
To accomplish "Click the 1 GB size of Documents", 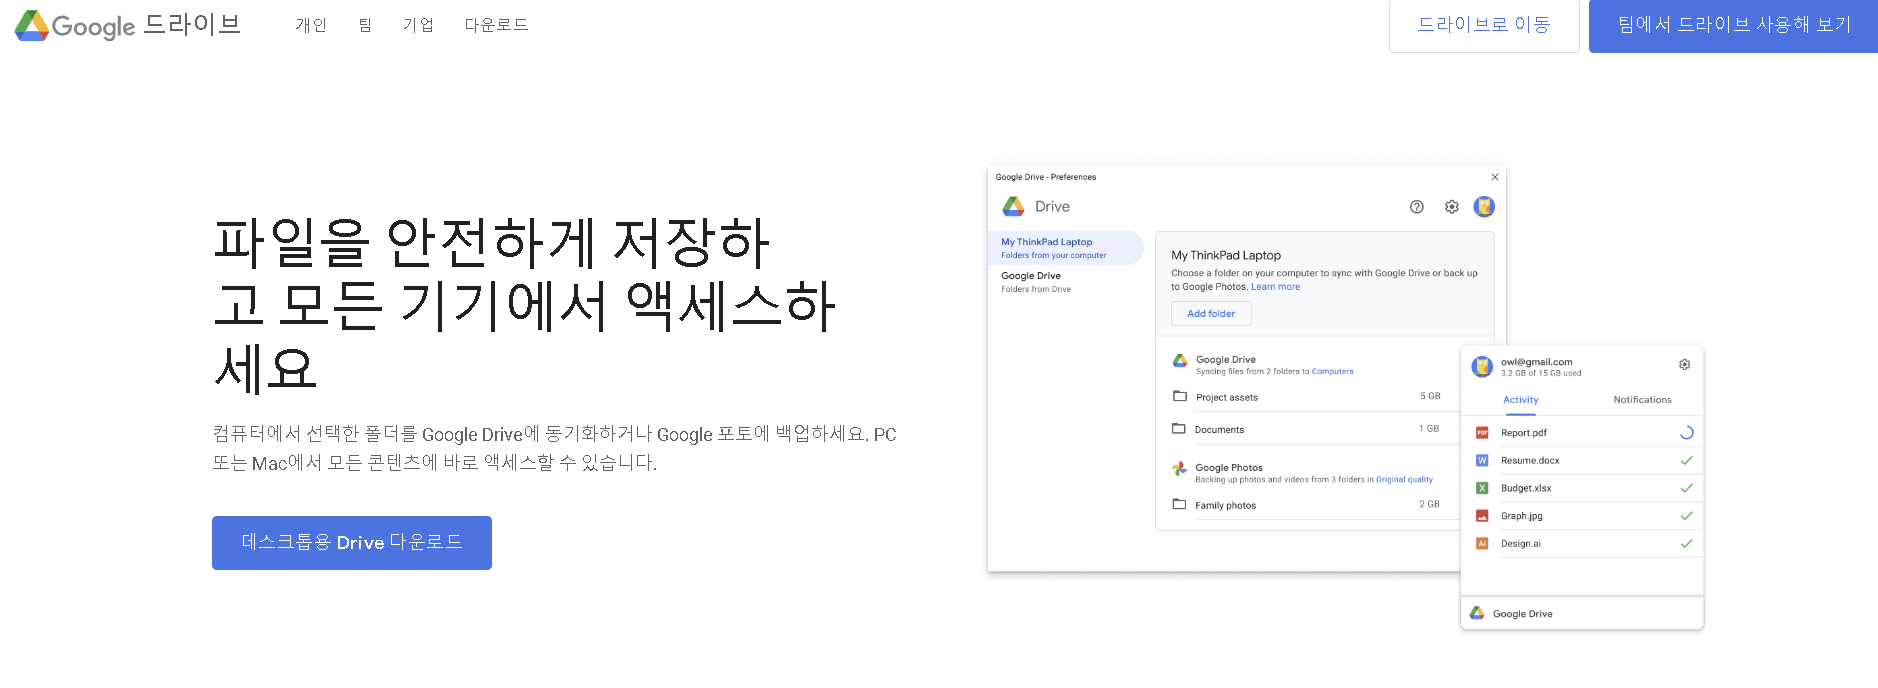I will 1429,428.
